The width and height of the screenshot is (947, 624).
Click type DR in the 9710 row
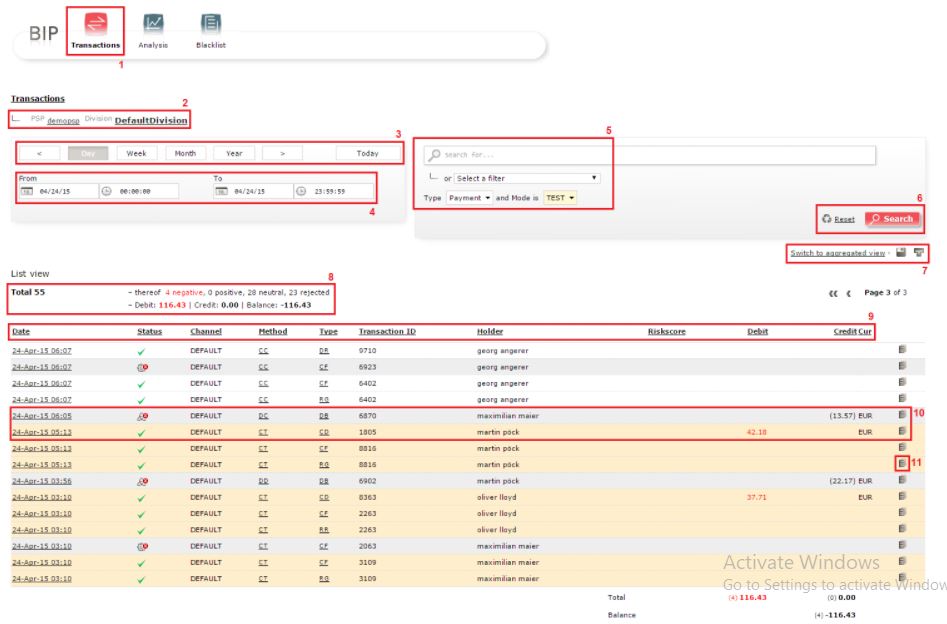(324, 350)
